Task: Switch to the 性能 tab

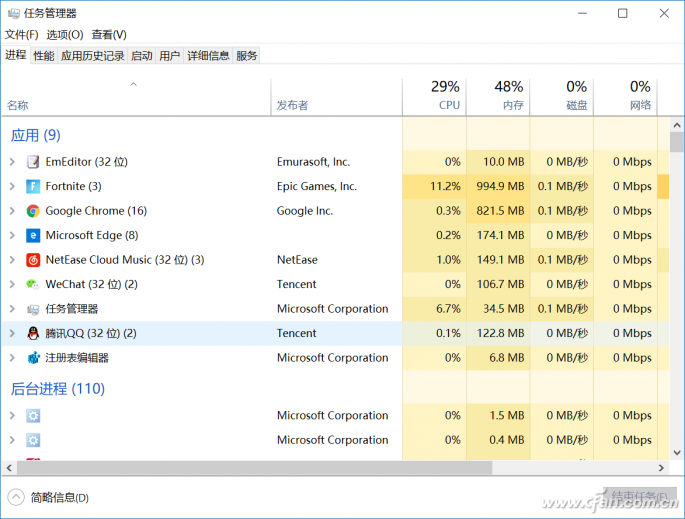Action: [x=44, y=55]
